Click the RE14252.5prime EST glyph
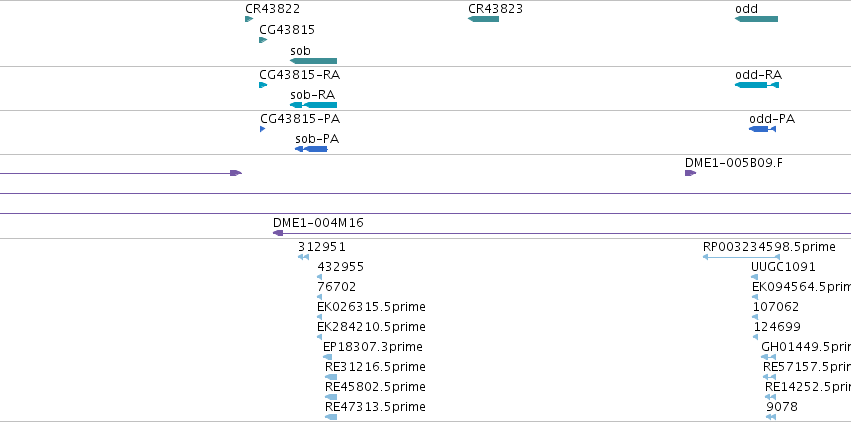 [770, 397]
